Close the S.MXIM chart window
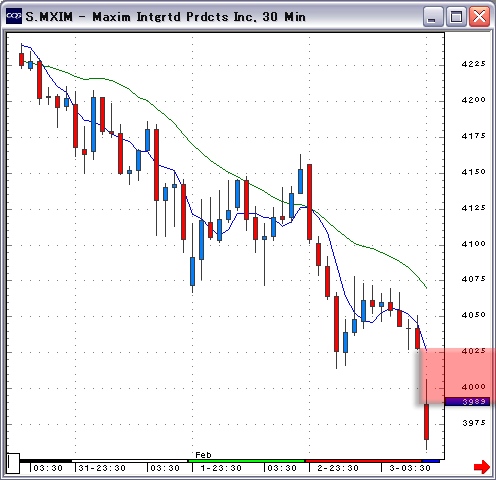 coord(479,16)
